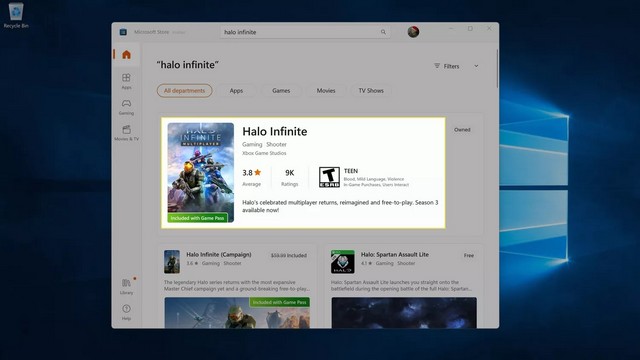Select the Movies filter tab
The height and width of the screenshot is (360, 640).
(326, 91)
